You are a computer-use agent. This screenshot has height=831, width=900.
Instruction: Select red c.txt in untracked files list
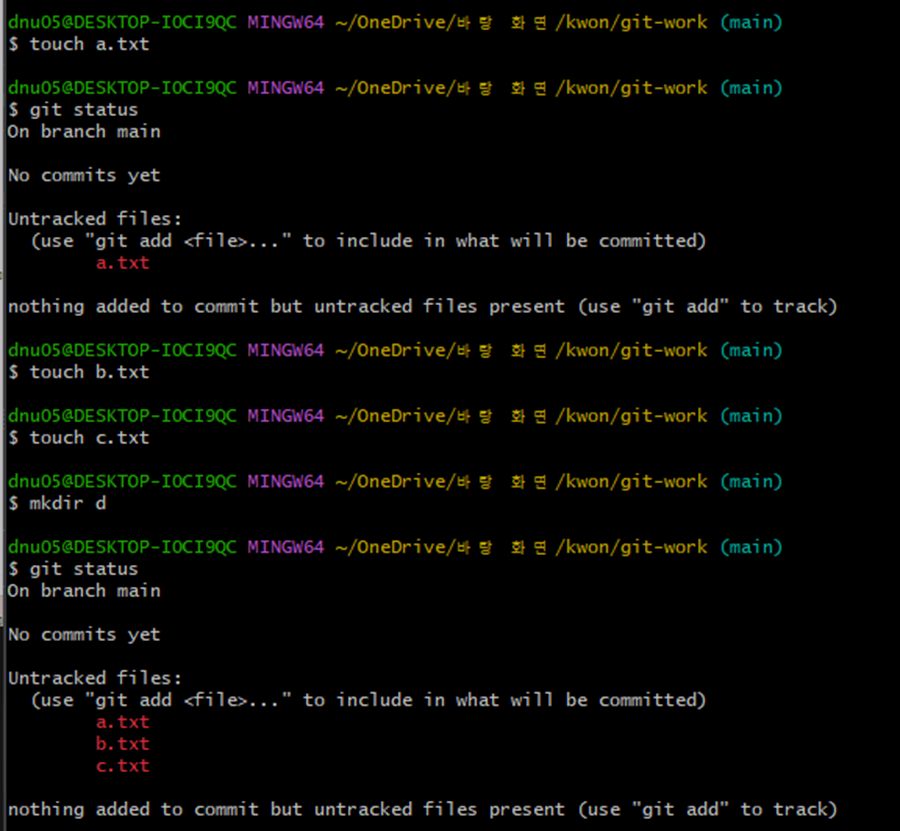123,766
